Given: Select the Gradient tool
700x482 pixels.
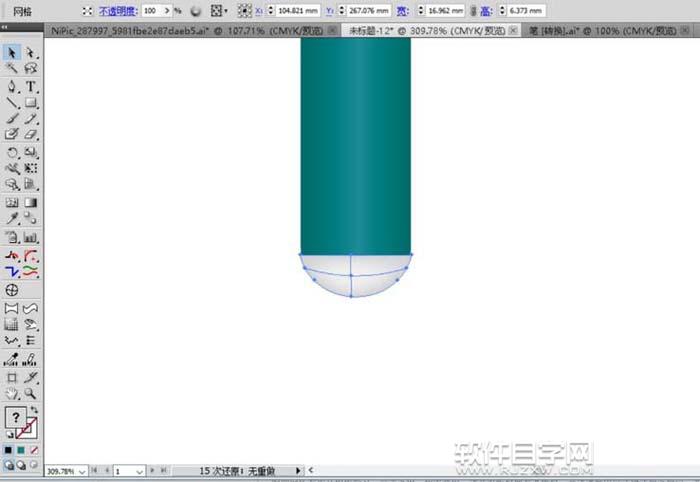Looking at the screenshot, I should [x=31, y=201].
